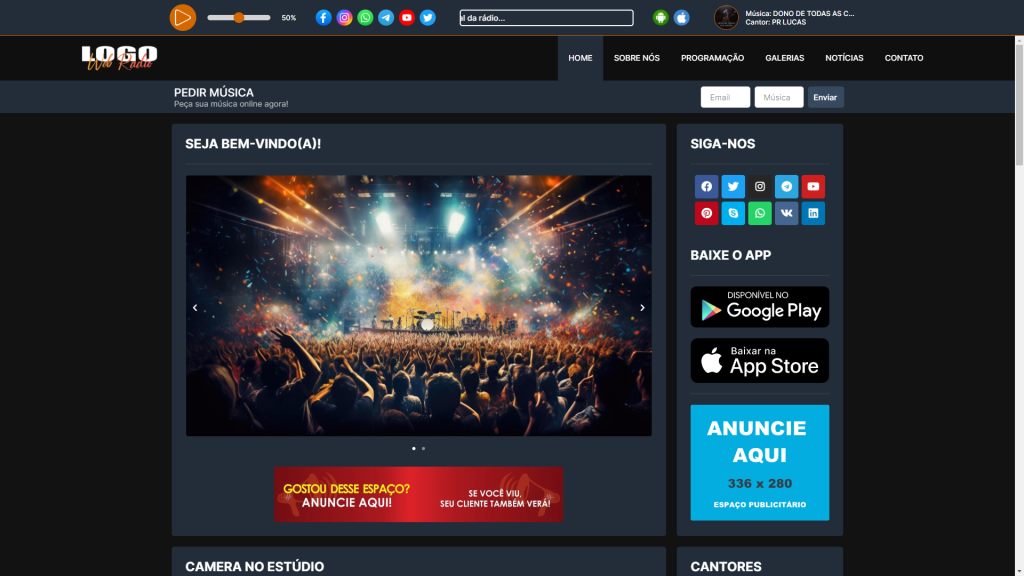Open the VK icon under Siga-nos
This screenshot has height=576, width=1024.
click(786, 213)
